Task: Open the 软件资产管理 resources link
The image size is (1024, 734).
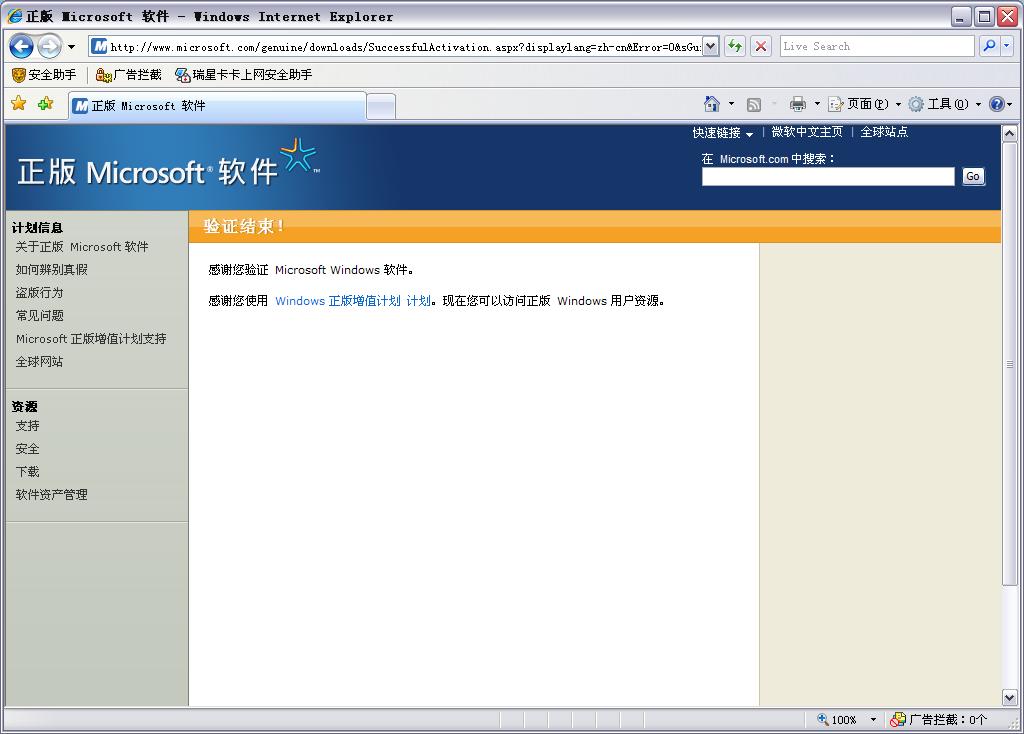Action: click(52, 495)
